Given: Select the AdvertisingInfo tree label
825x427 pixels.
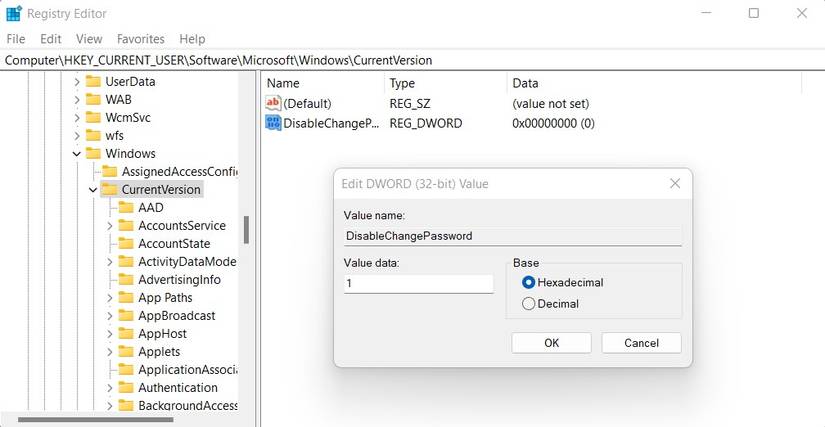Looking at the screenshot, I should (x=179, y=280).
